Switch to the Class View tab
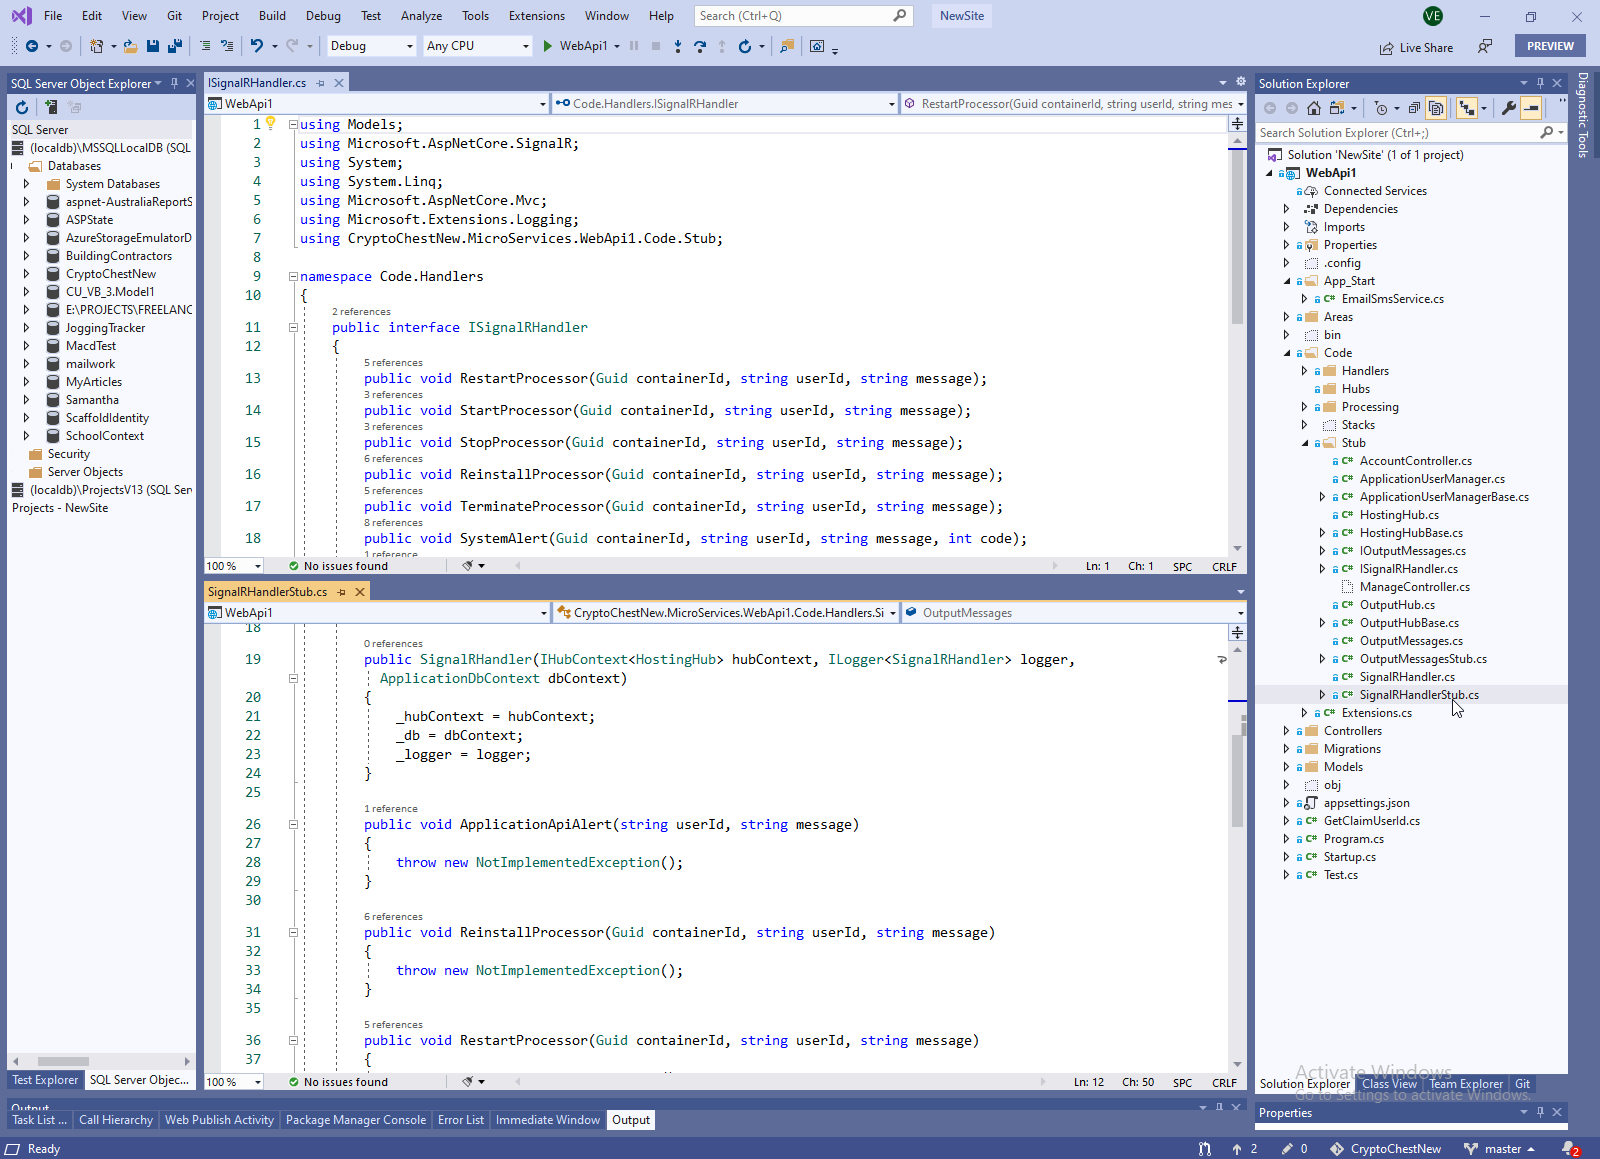This screenshot has height=1159, width=1600. pos(1390,1084)
